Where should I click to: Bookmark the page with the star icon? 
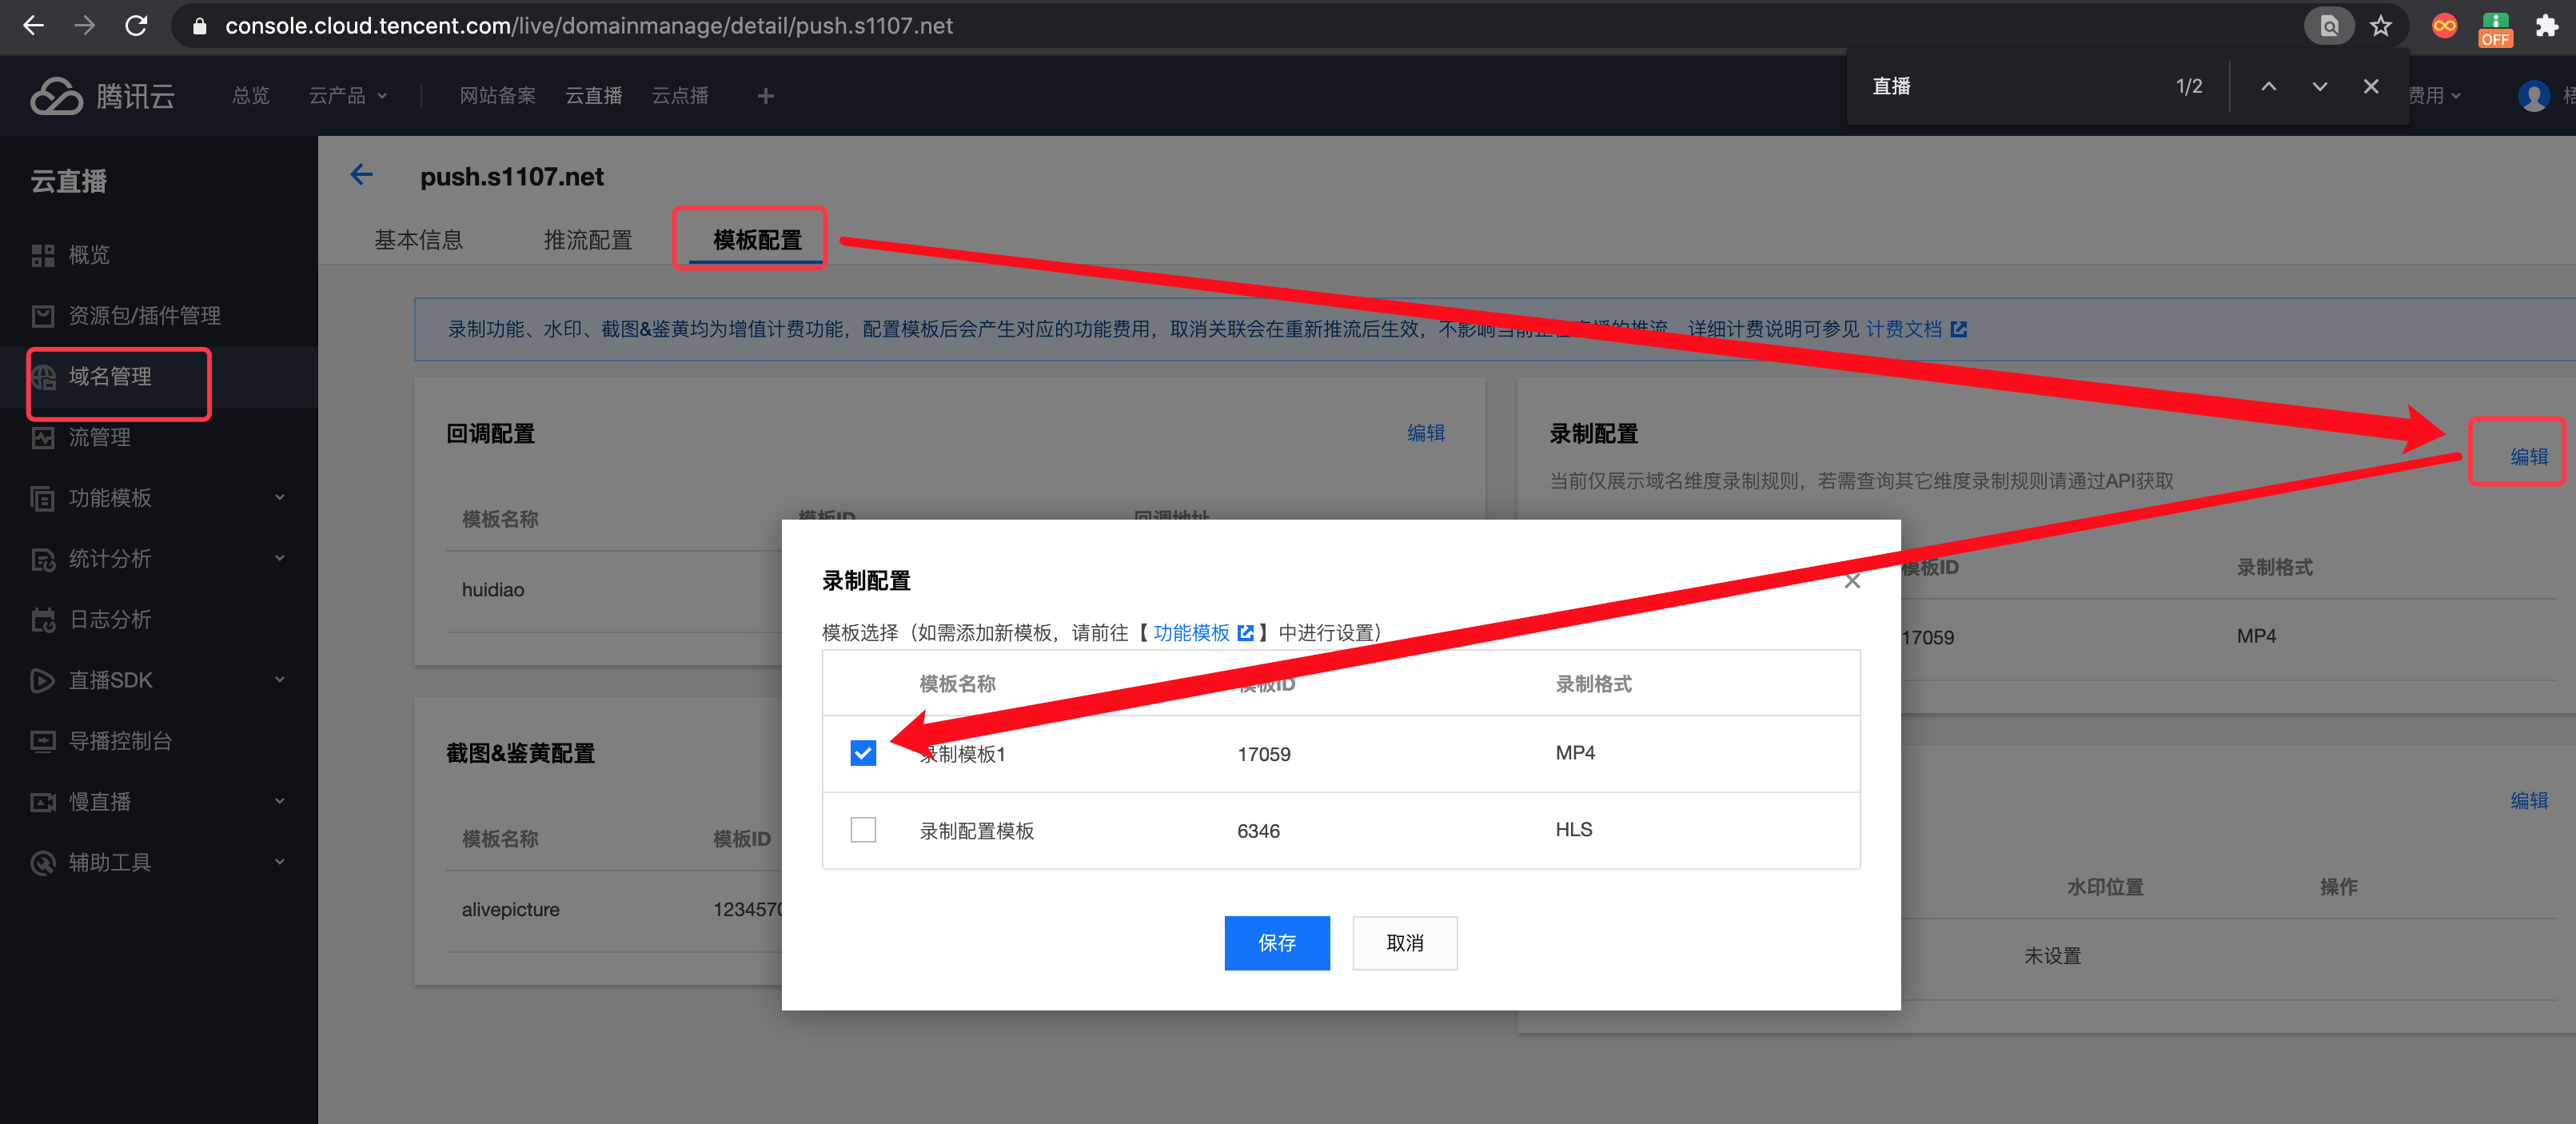(2380, 26)
